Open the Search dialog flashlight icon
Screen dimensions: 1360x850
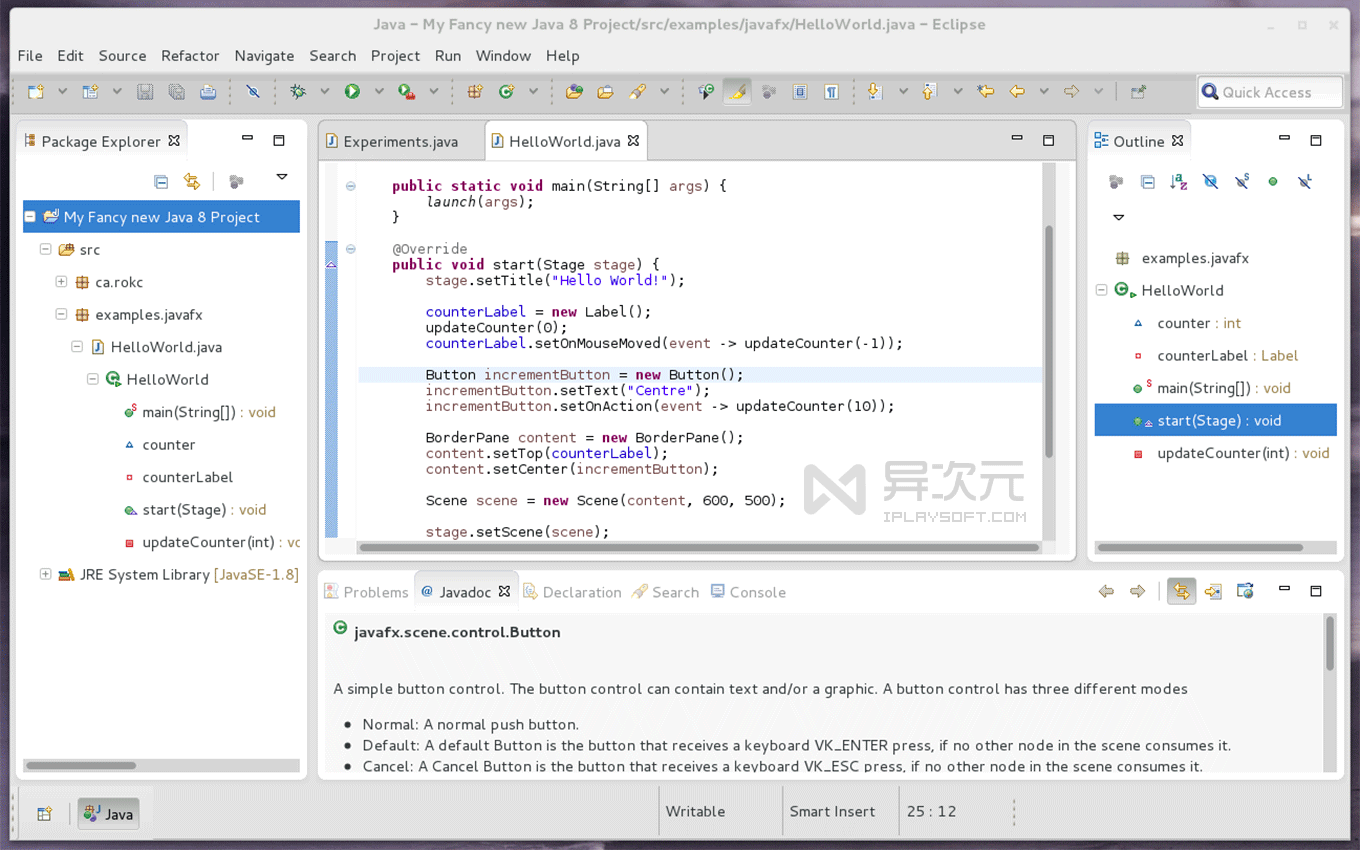point(637,91)
